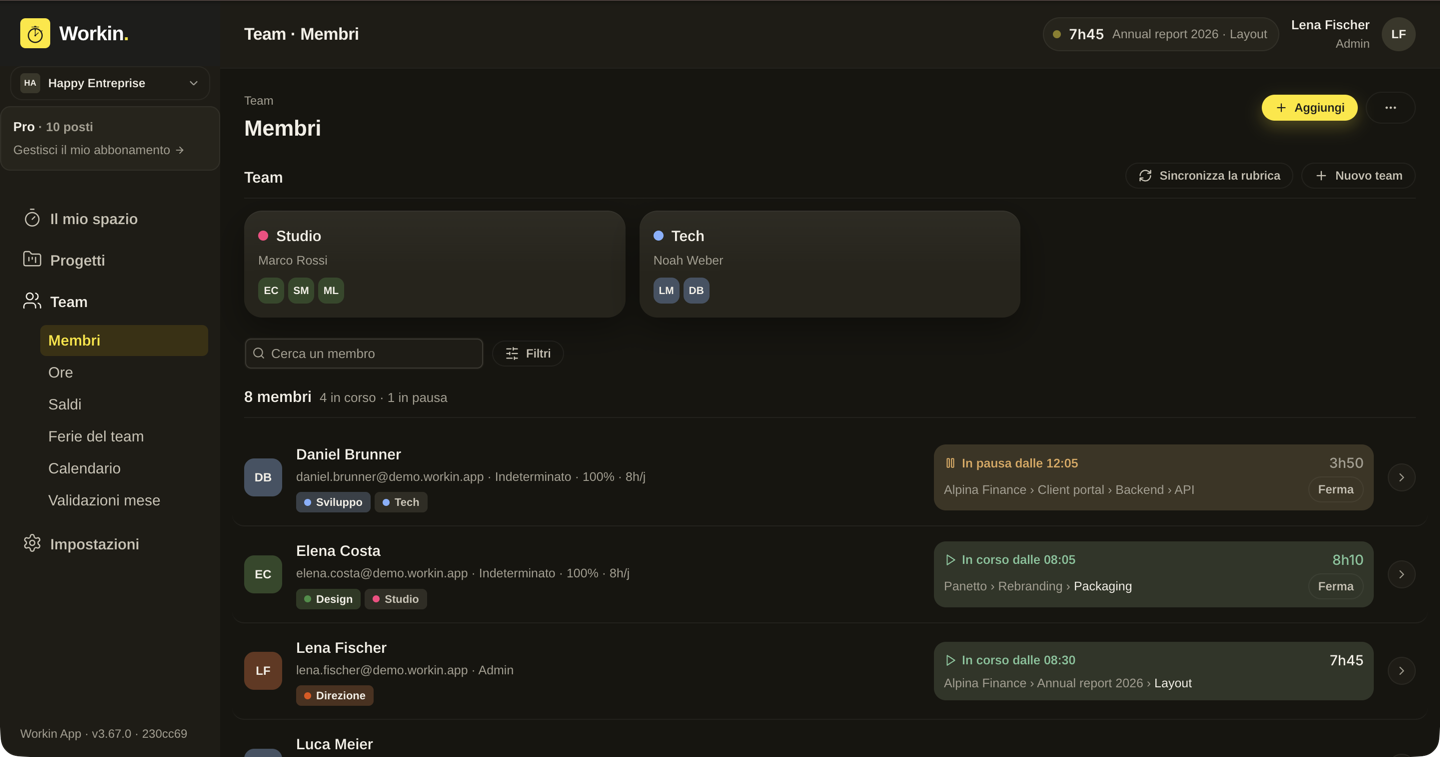Focus the Cerca un membro search field
This screenshot has width=1440, height=757.
364,353
